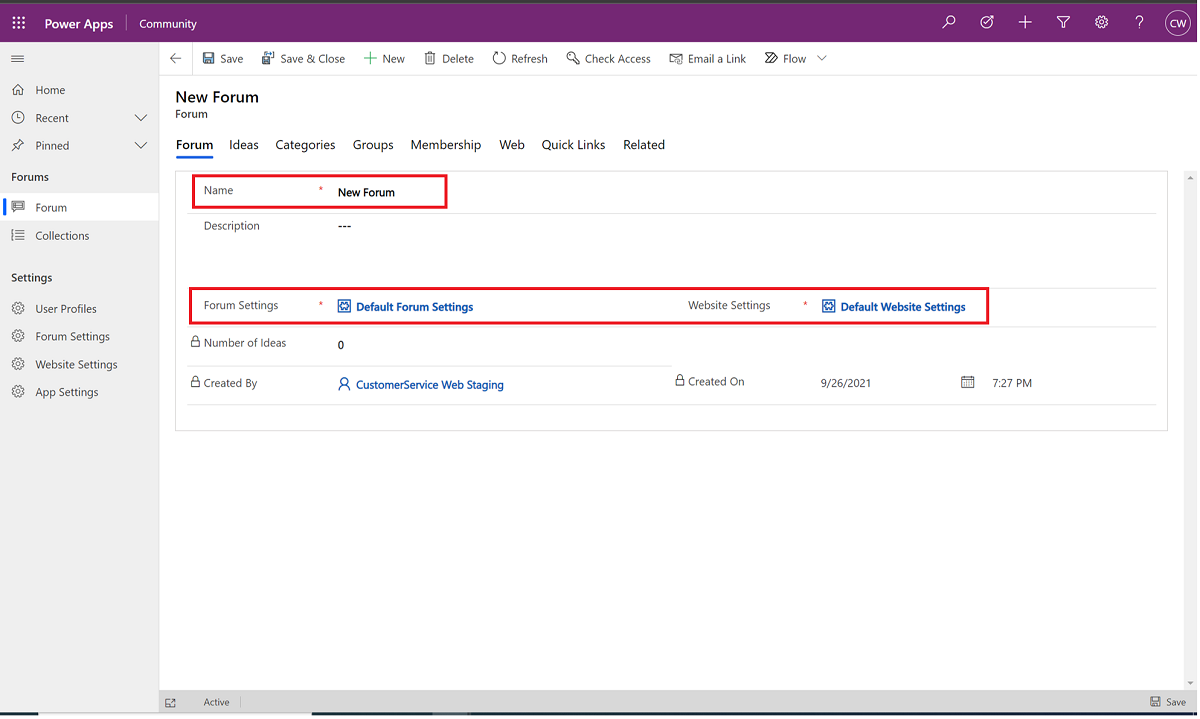This screenshot has height=719, width=1200.
Task: Click the Community app name
Action: (x=168, y=24)
